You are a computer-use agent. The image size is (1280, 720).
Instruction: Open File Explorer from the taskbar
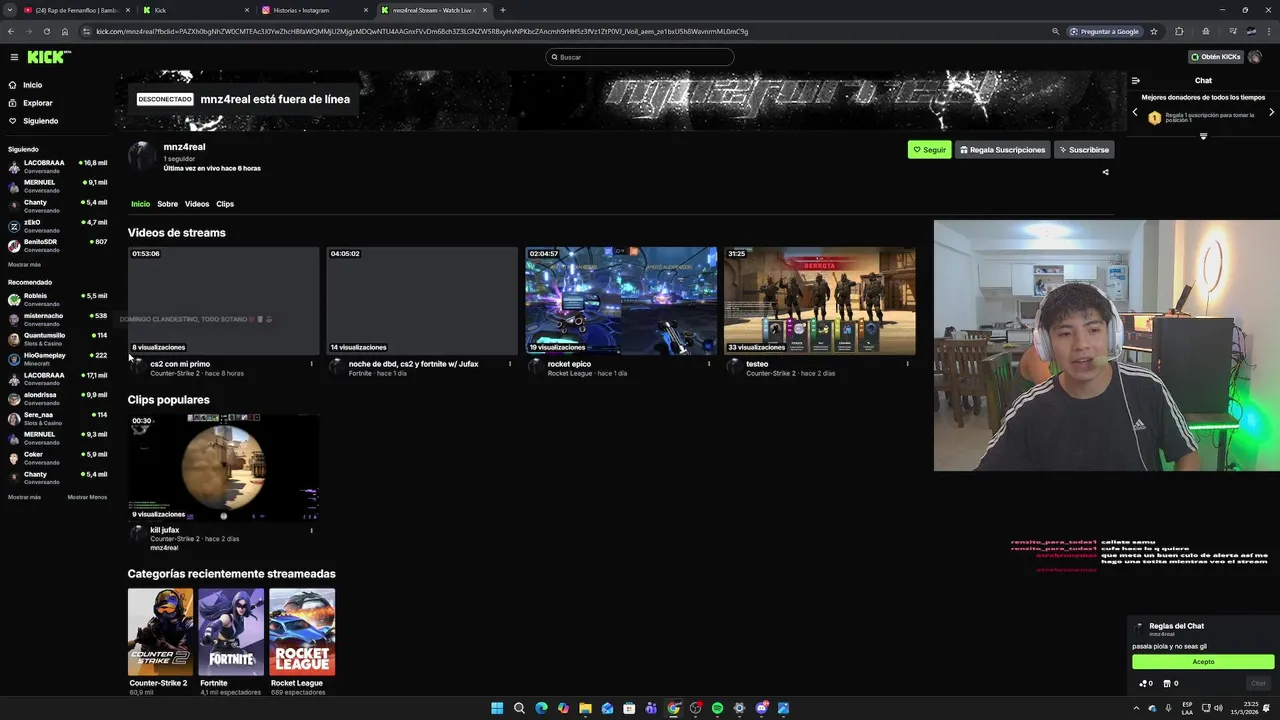585,708
